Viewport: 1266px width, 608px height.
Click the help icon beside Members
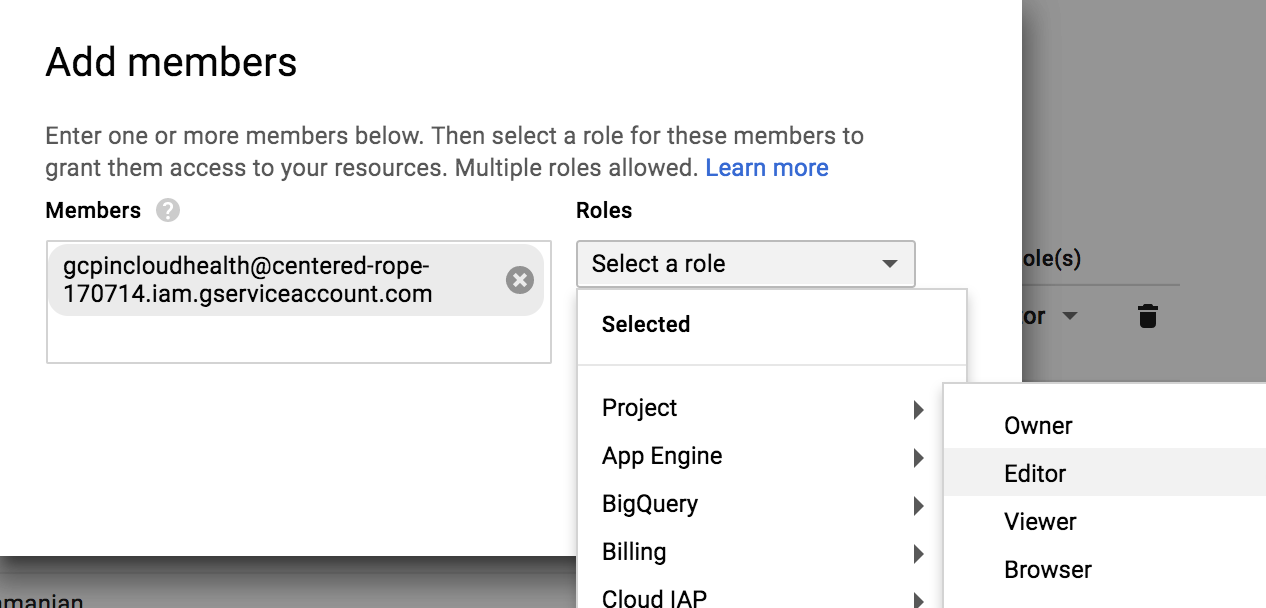[168, 211]
